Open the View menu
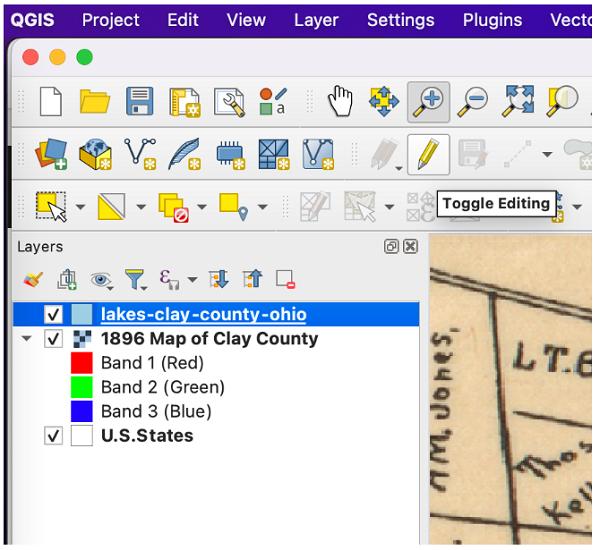 click(x=246, y=20)
